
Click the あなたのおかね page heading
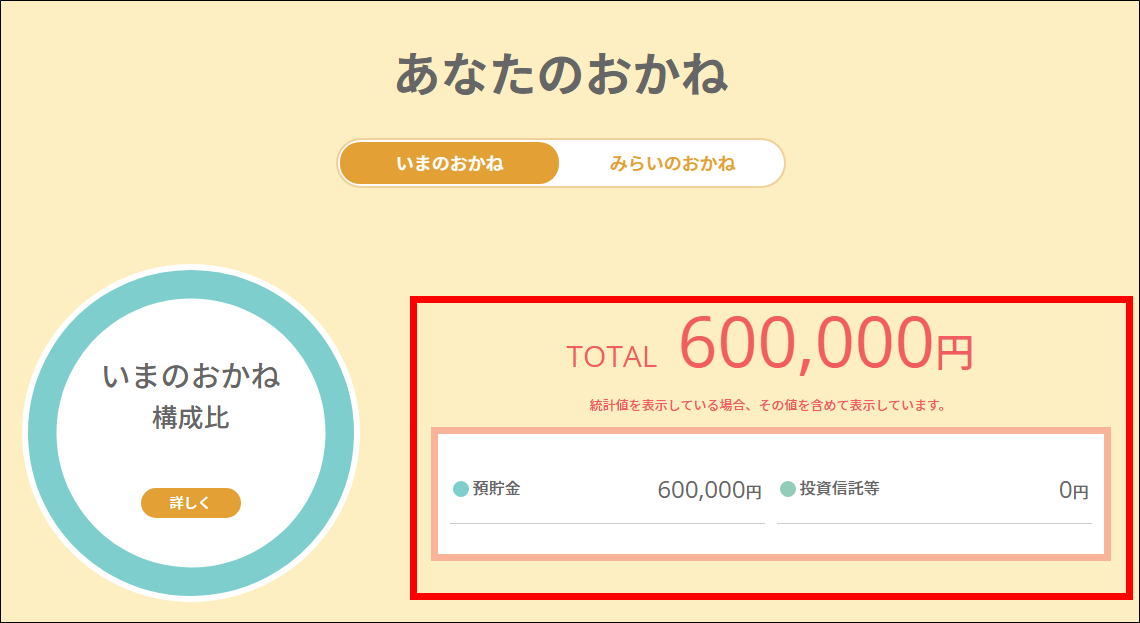click(561, 73)
